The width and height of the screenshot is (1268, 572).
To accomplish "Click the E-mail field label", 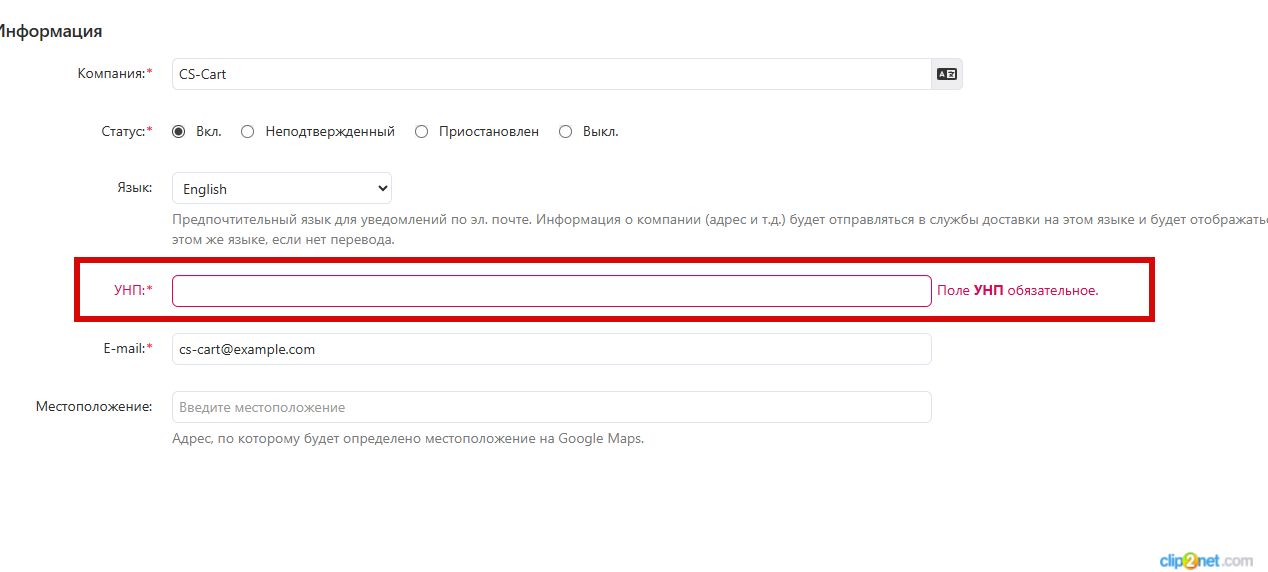I will pos(124,348).
